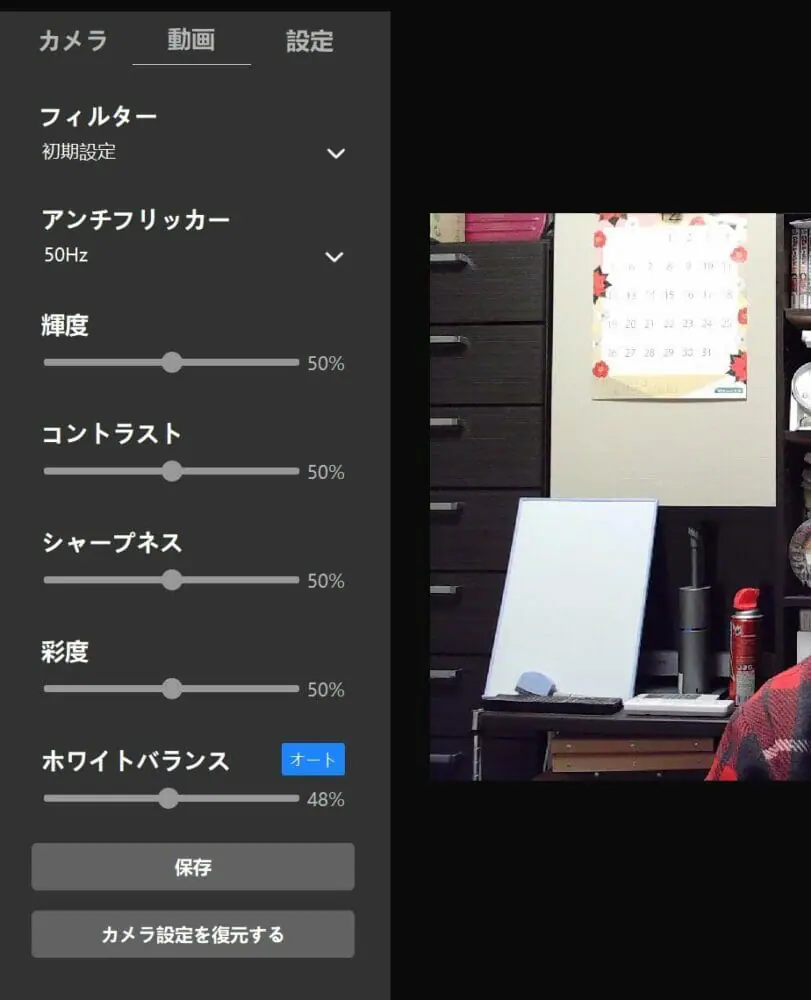Screen dimensions: 811x1000
Task: Click the far left end of コントラスト track
Action: [x=47, y=471]
